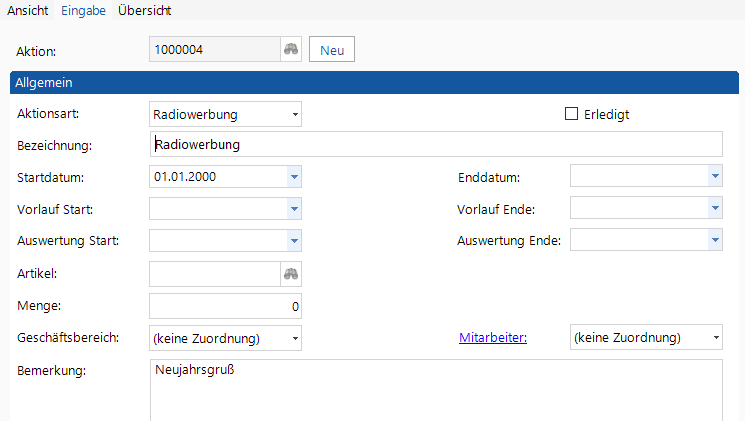Open Vorlauf Ende date dropdown
This screenshot has height=421, width=745.
pos(715,209)
